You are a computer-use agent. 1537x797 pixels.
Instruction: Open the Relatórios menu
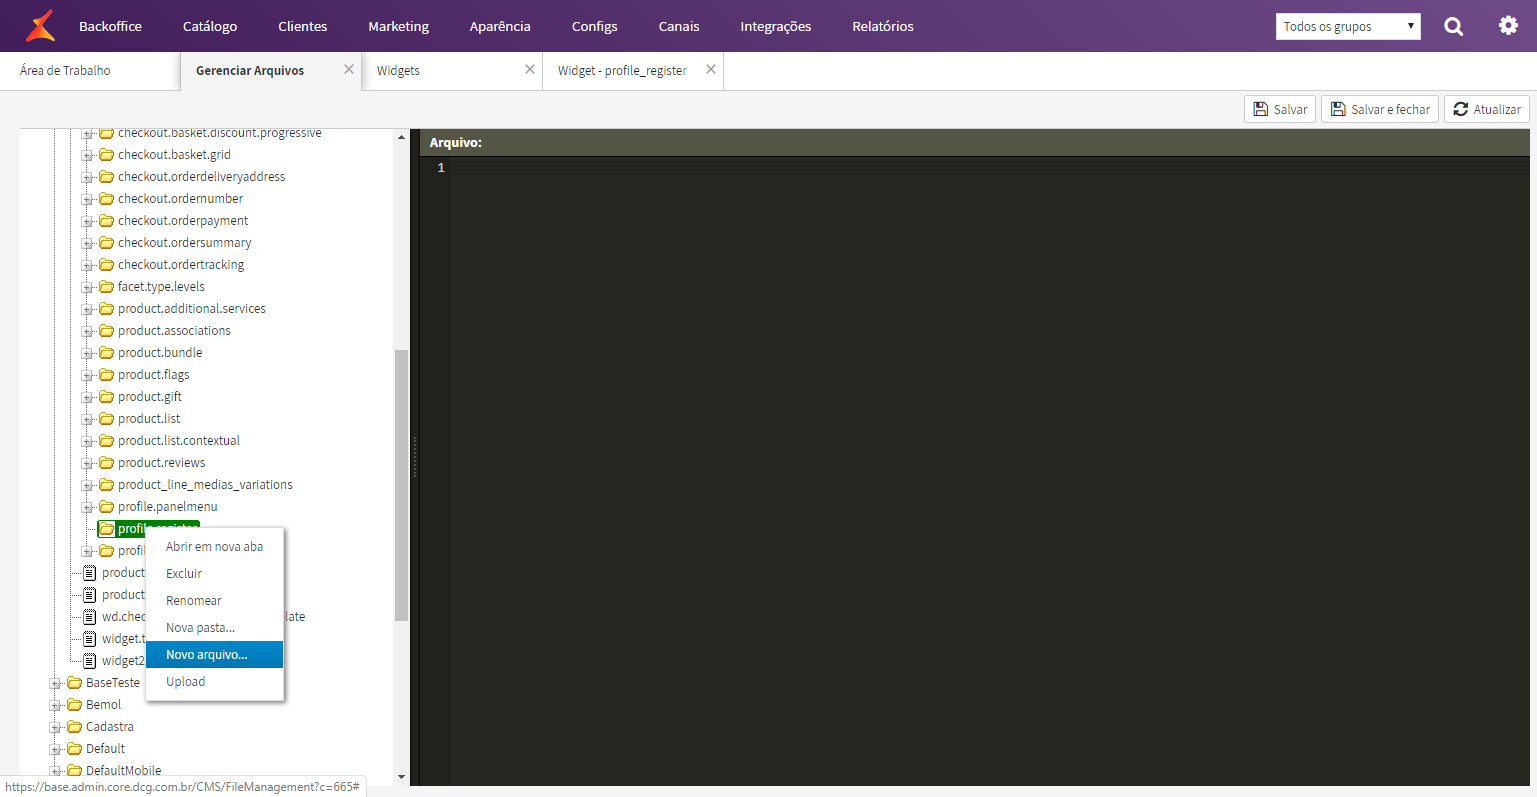point(883,26)
